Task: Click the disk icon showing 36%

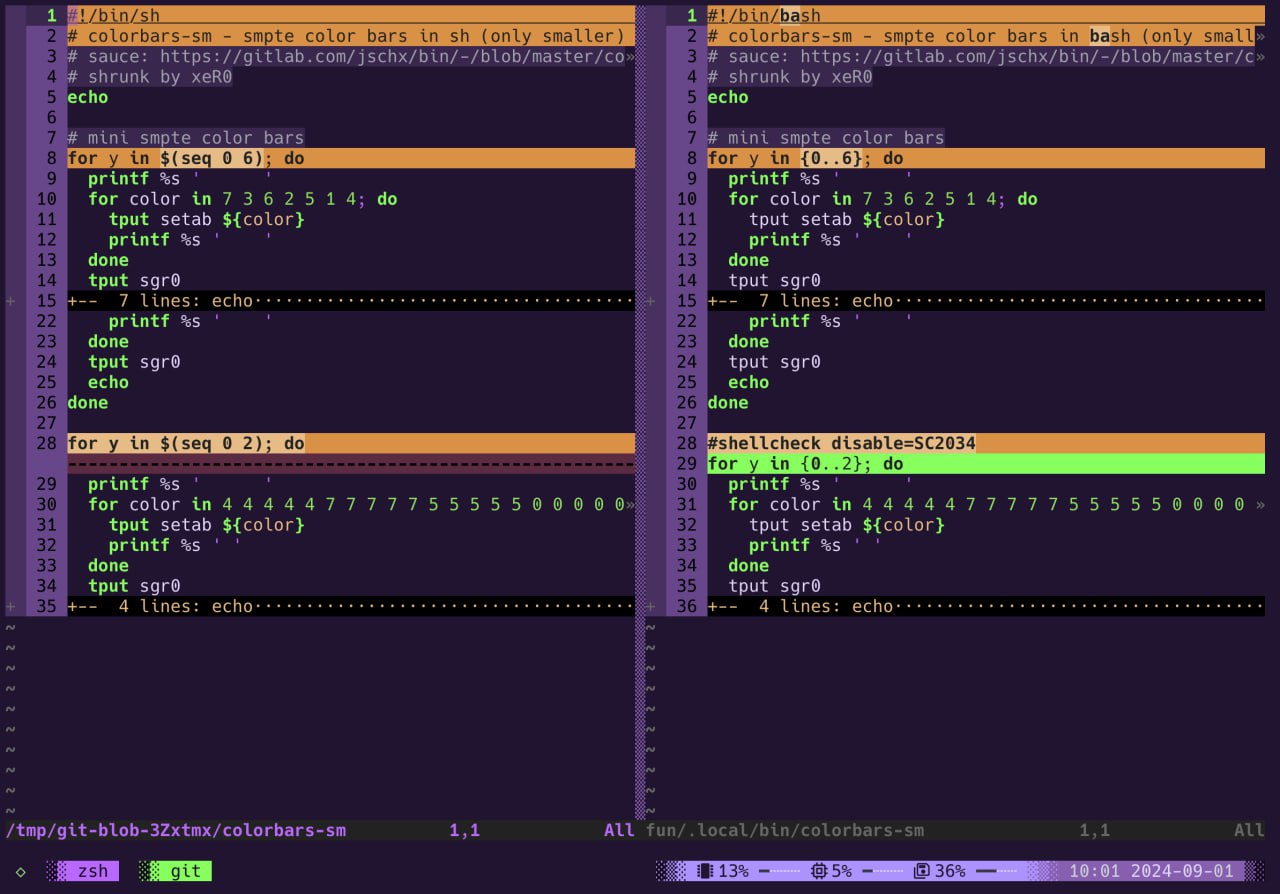Action: point(922,871)
